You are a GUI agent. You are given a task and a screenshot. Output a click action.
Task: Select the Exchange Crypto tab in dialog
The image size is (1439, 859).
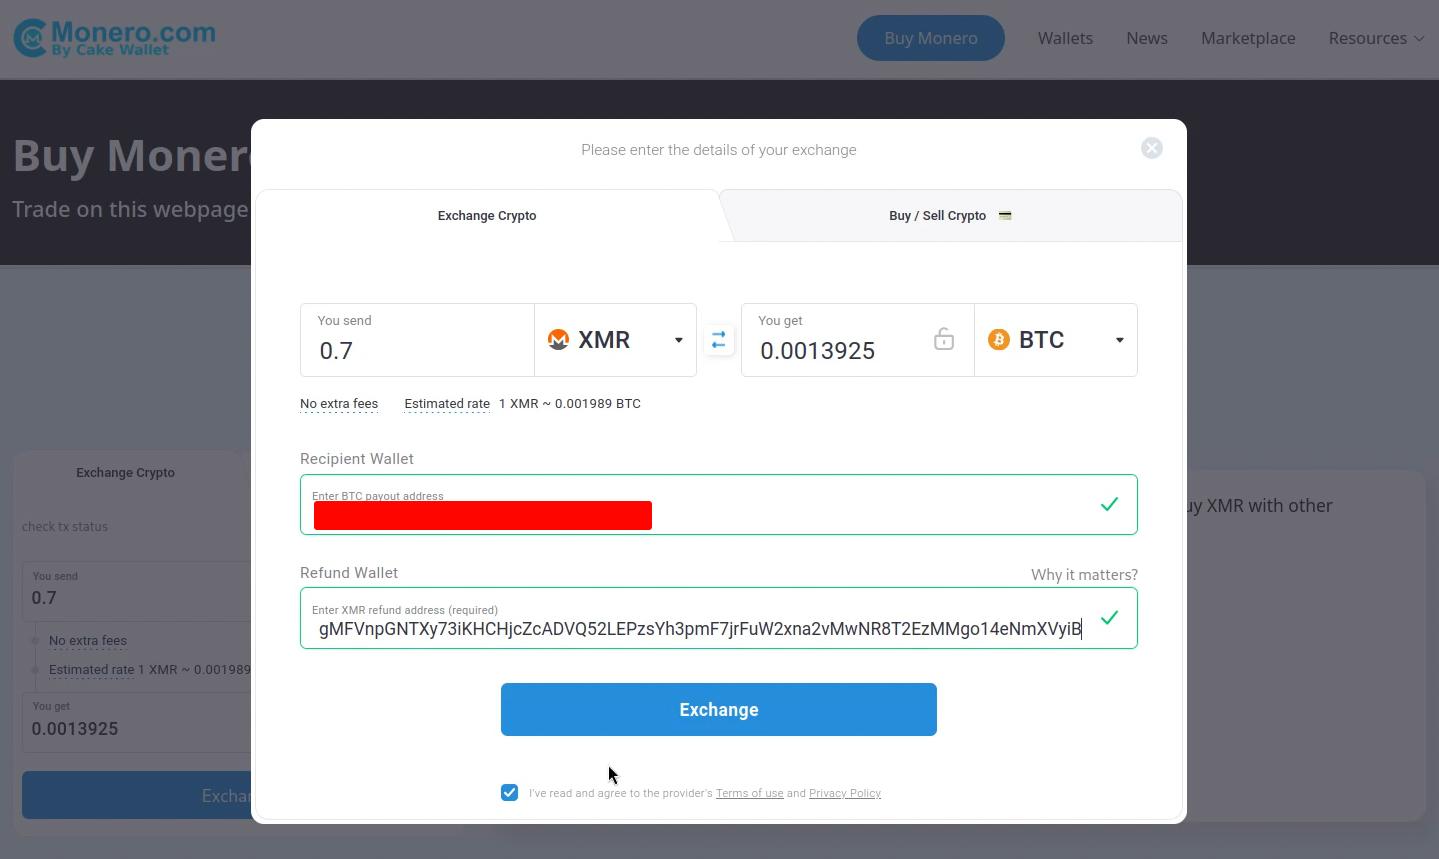tap(487, 215)
